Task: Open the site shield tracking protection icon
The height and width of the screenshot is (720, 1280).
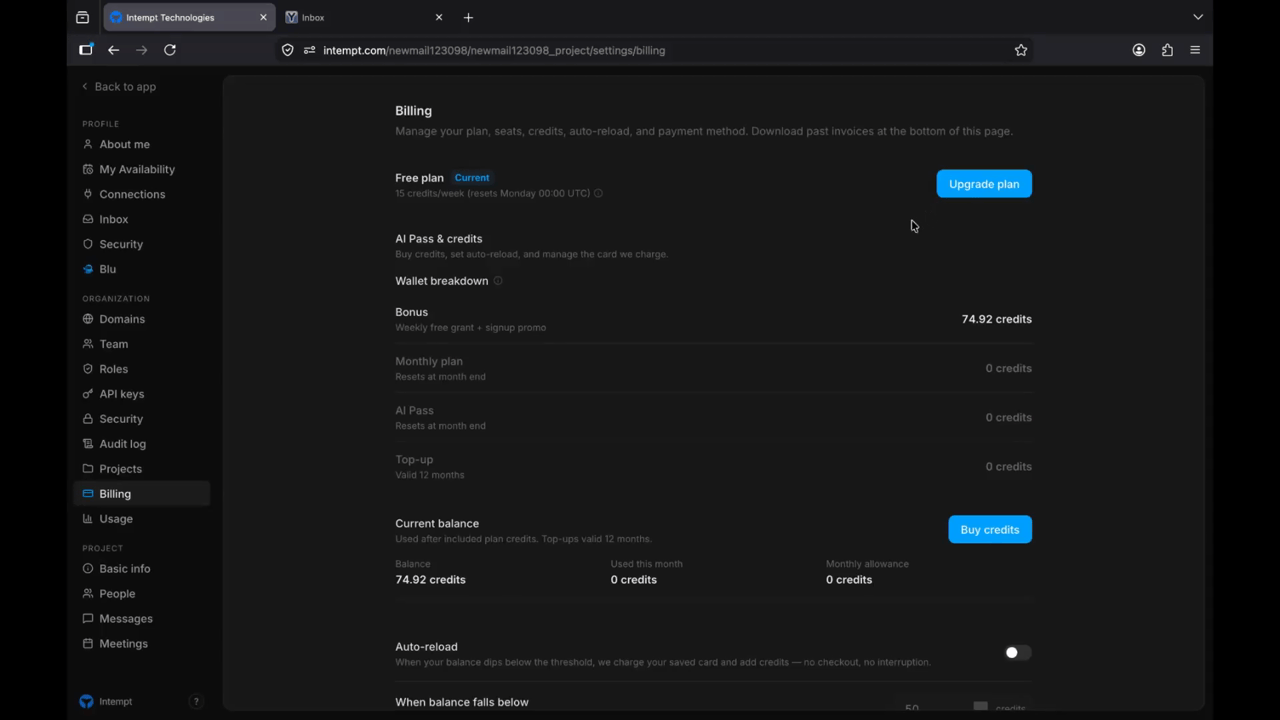Action: [x=288, y=50]
